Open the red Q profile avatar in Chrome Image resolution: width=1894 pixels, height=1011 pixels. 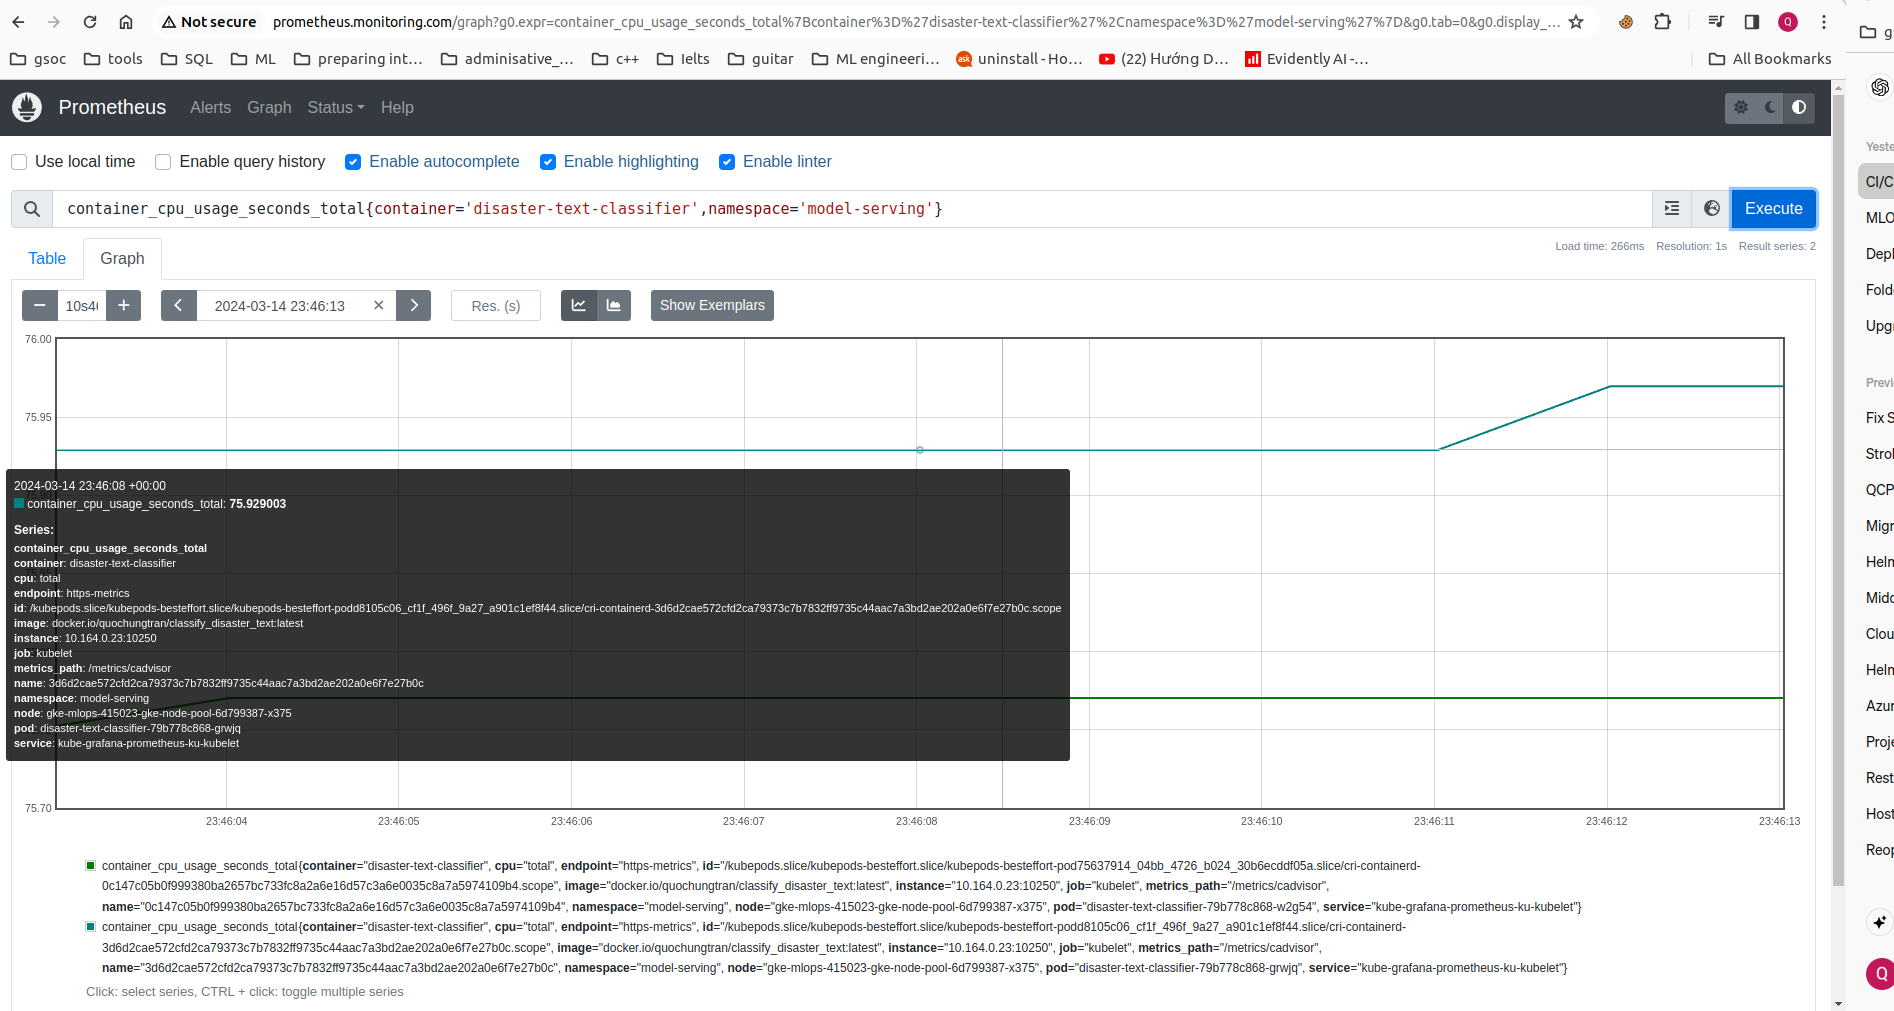coord(1788,22)
